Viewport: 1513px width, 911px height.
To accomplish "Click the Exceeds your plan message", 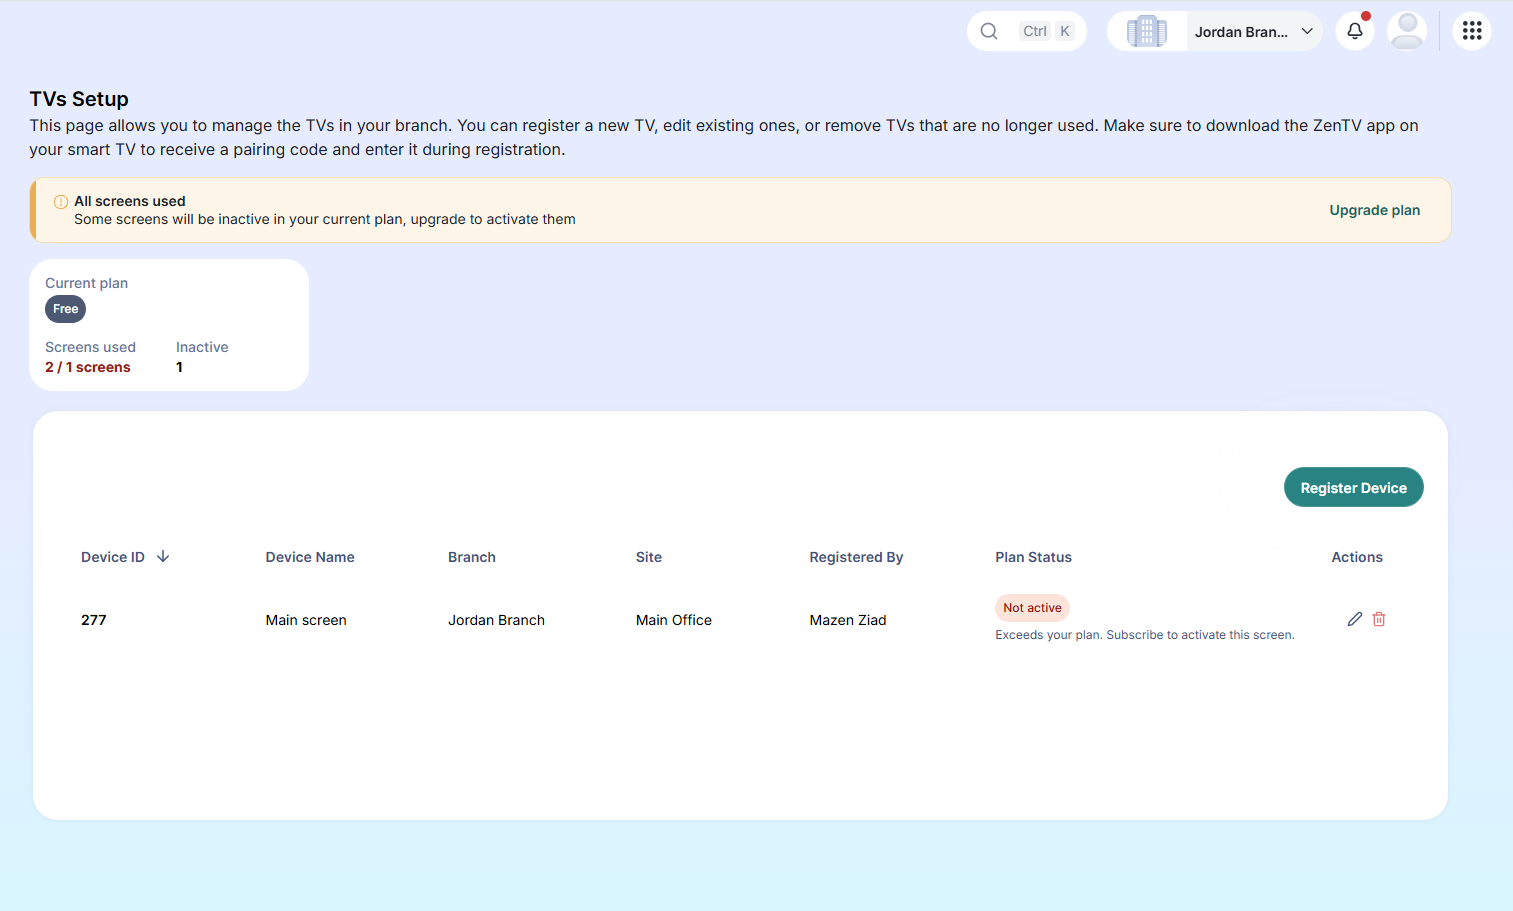I will coord(1145,635).
